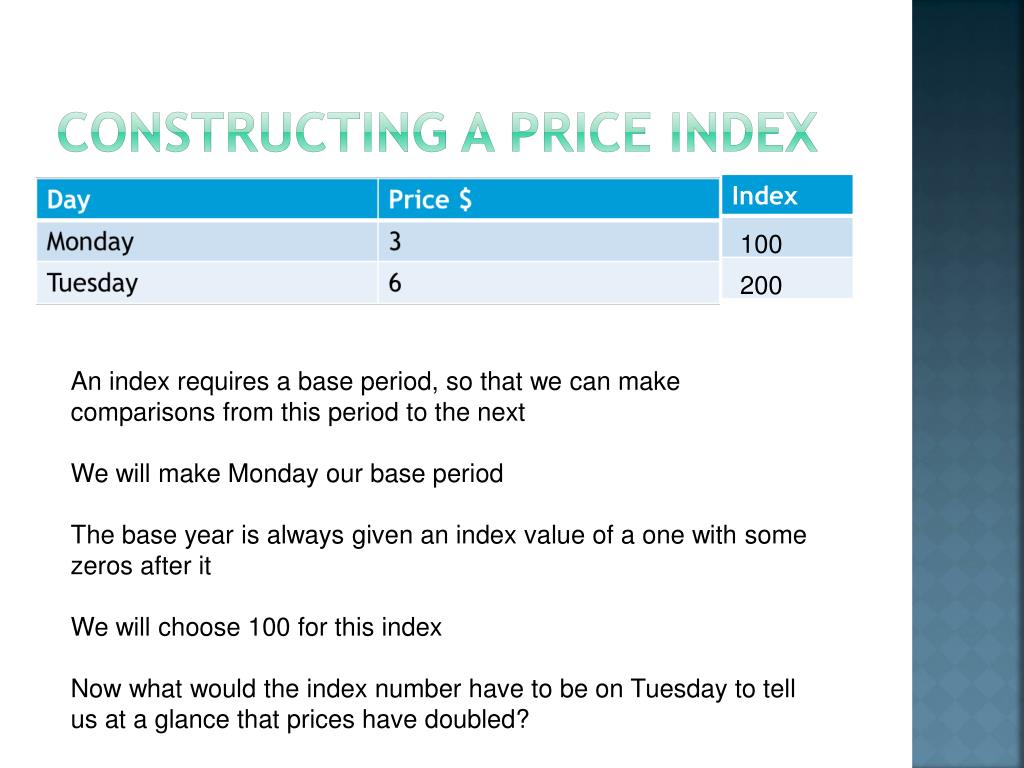This screenshot has height=768, width=1024.
Task: Click 'We will make Monday our base period'
Action: (x=287, y=473)
